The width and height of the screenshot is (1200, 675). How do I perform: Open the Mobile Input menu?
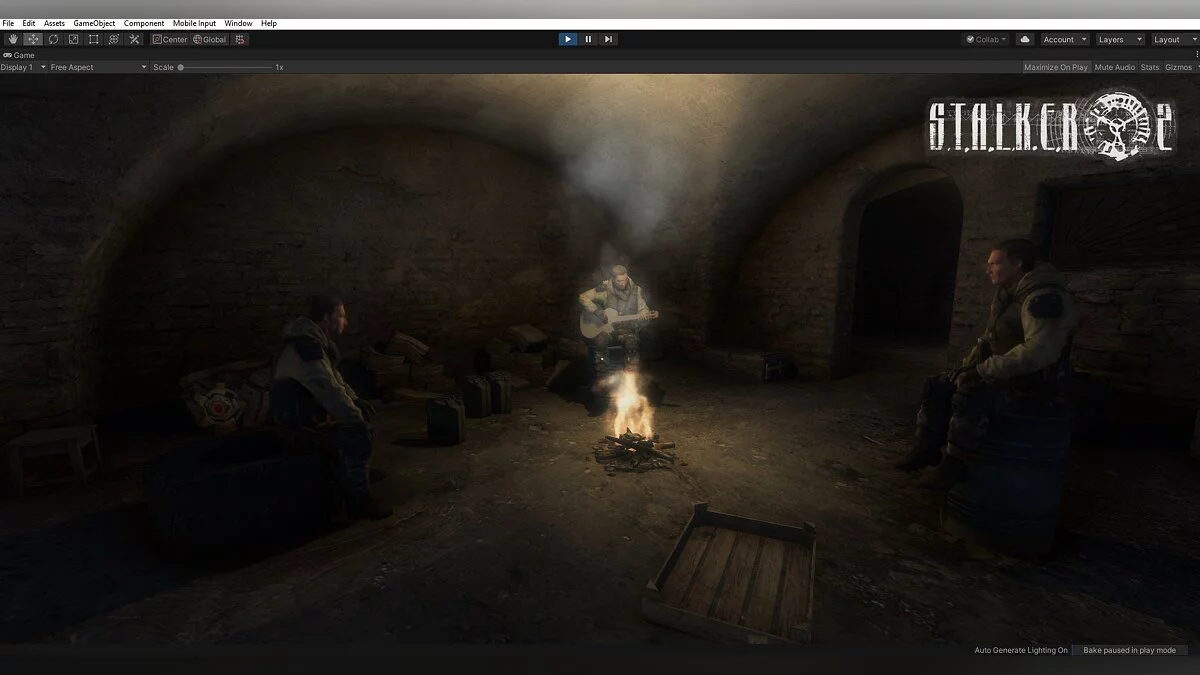(194, 23)
